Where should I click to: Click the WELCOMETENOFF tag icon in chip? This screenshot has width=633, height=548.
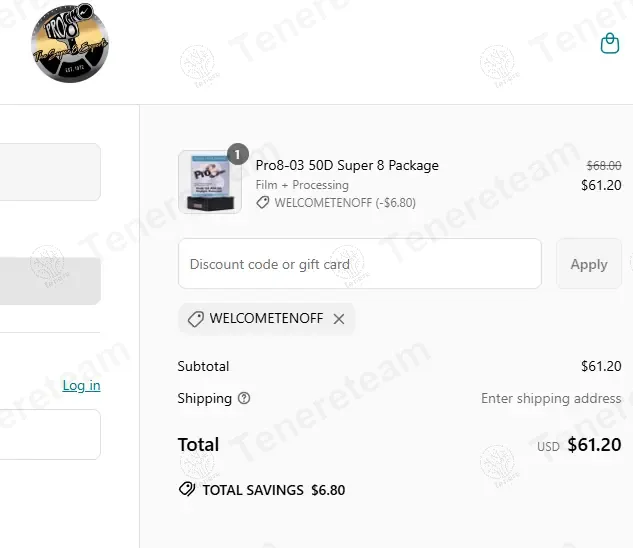coord(195,319)
